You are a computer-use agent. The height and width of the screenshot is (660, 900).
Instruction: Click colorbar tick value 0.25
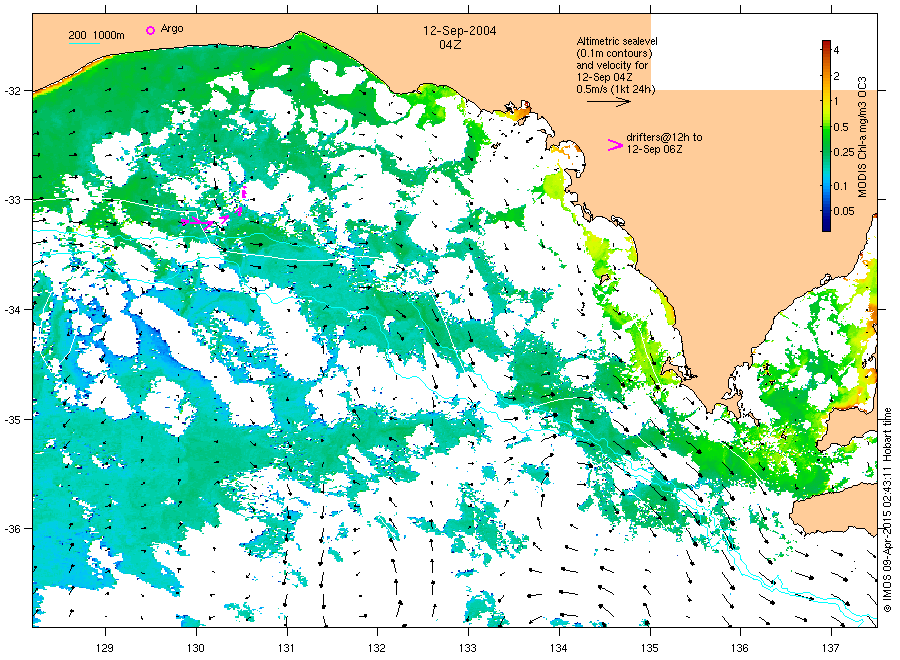pos(844,152)
